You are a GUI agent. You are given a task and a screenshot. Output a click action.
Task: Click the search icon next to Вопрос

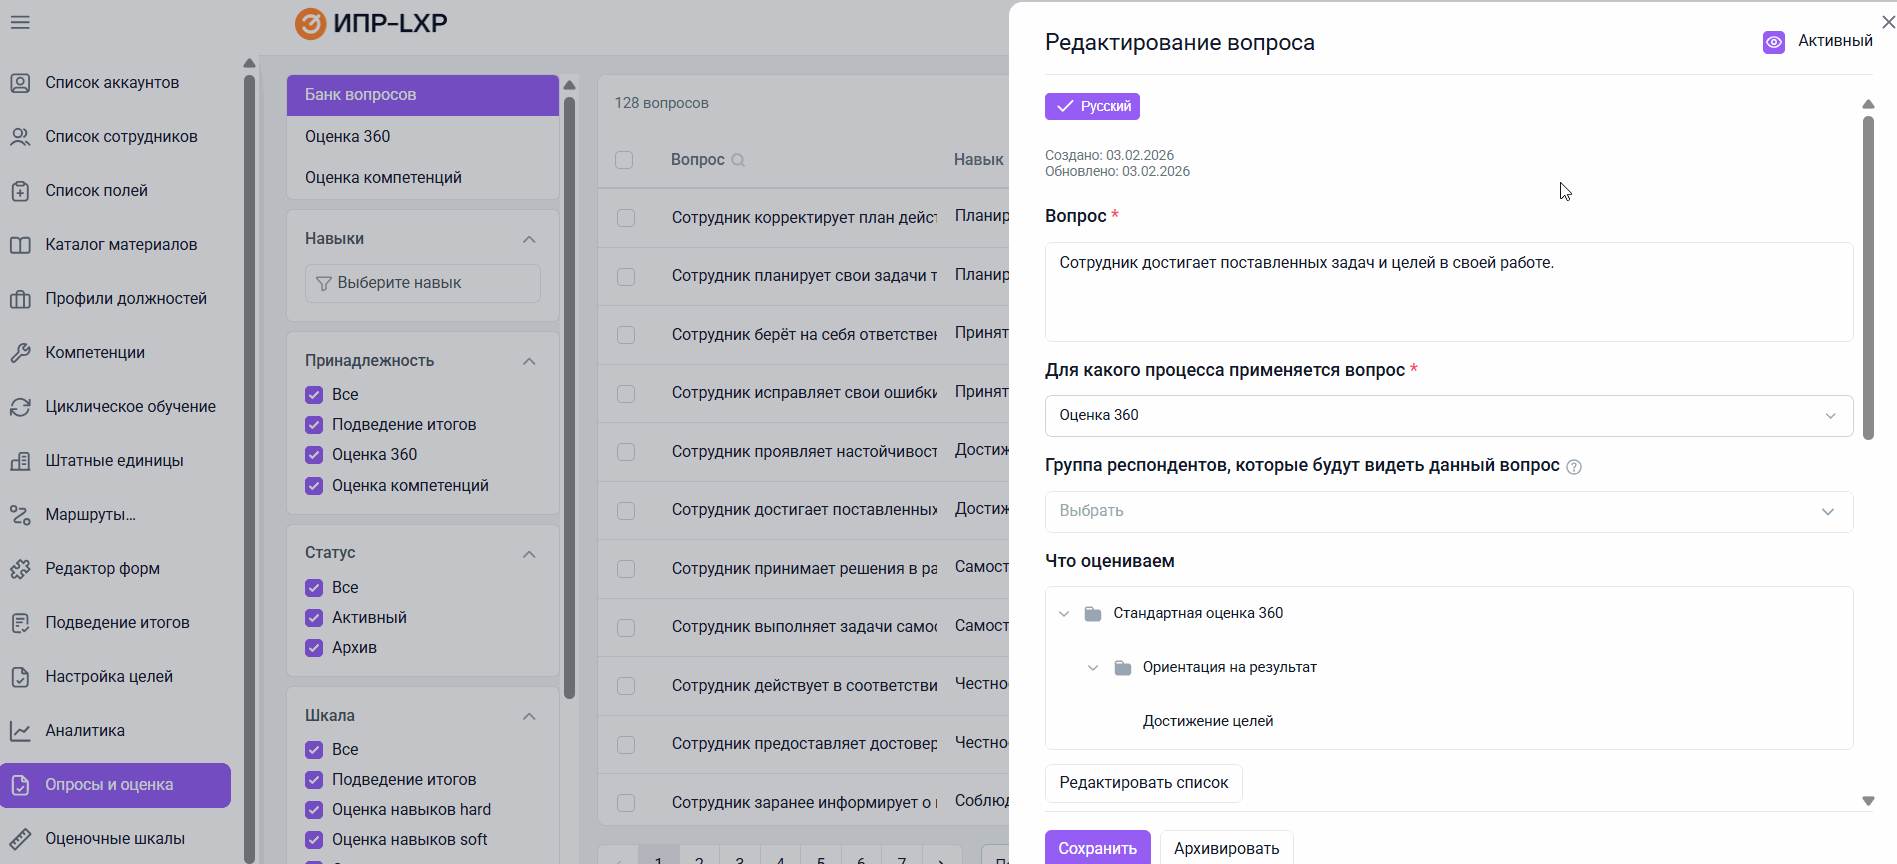(738, 160)
